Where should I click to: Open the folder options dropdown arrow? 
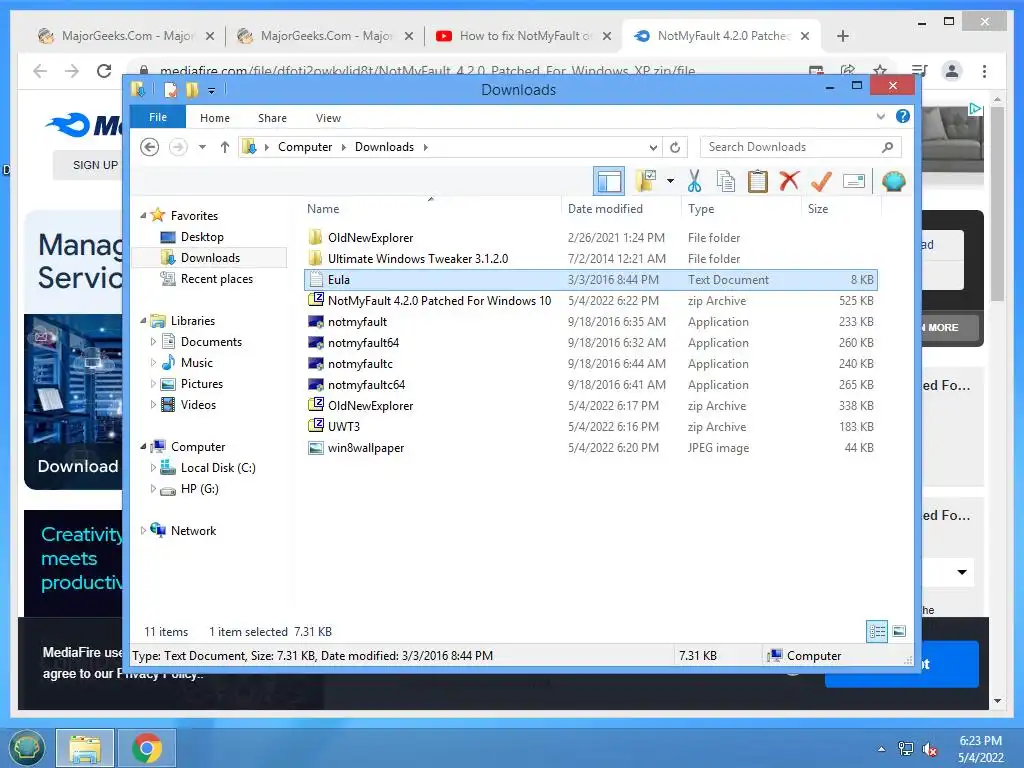(x=670, y=181)
